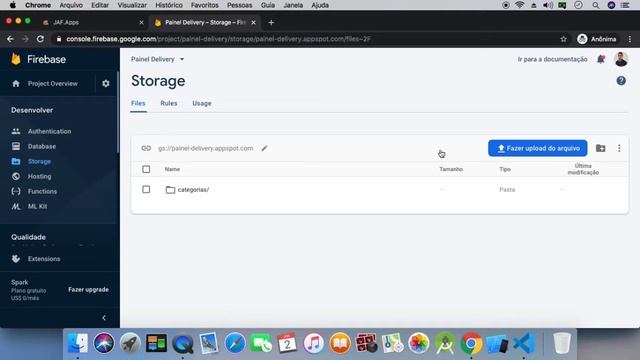Open the Database section

[42, 146]
